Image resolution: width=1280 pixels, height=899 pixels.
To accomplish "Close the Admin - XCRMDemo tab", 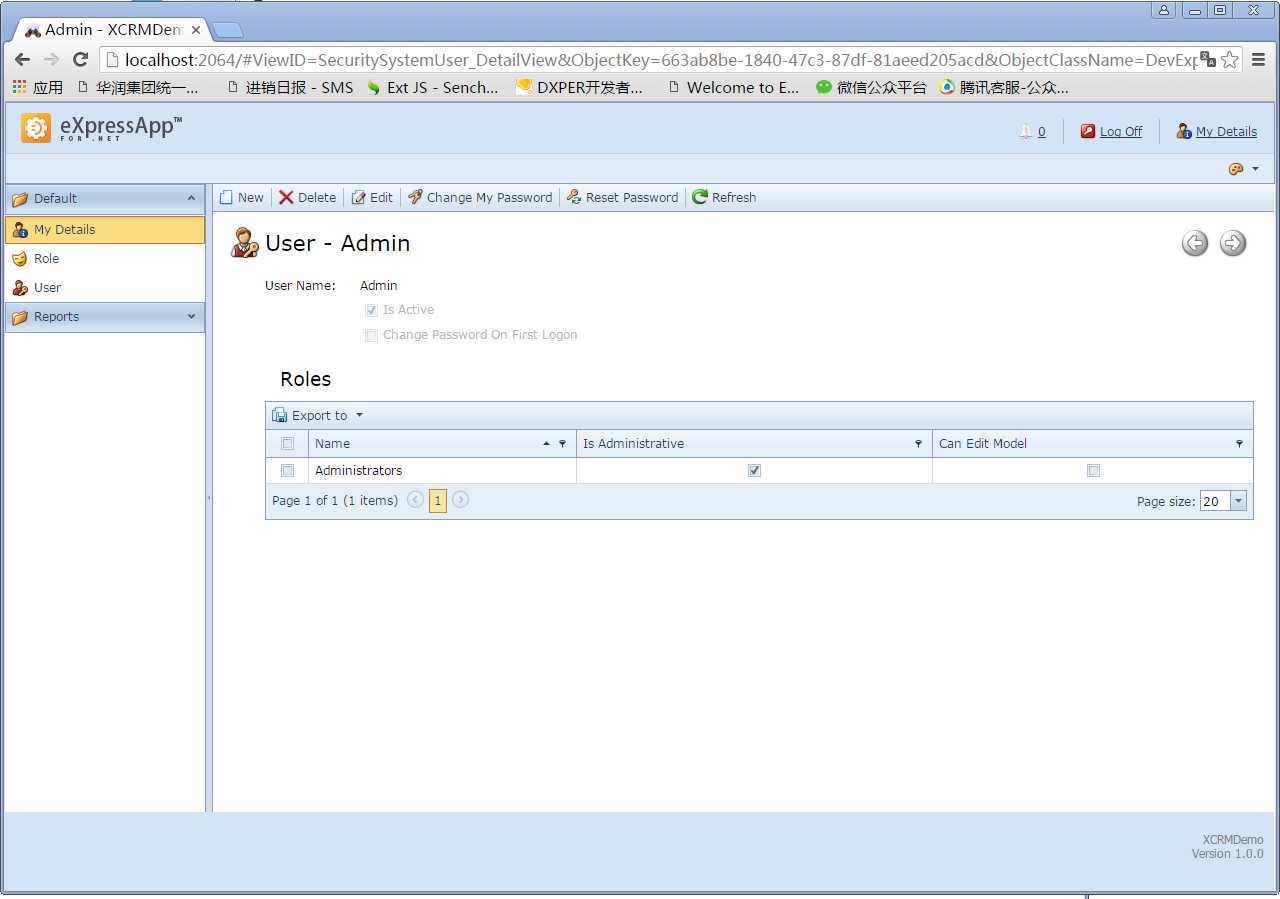I will point(196,30).
